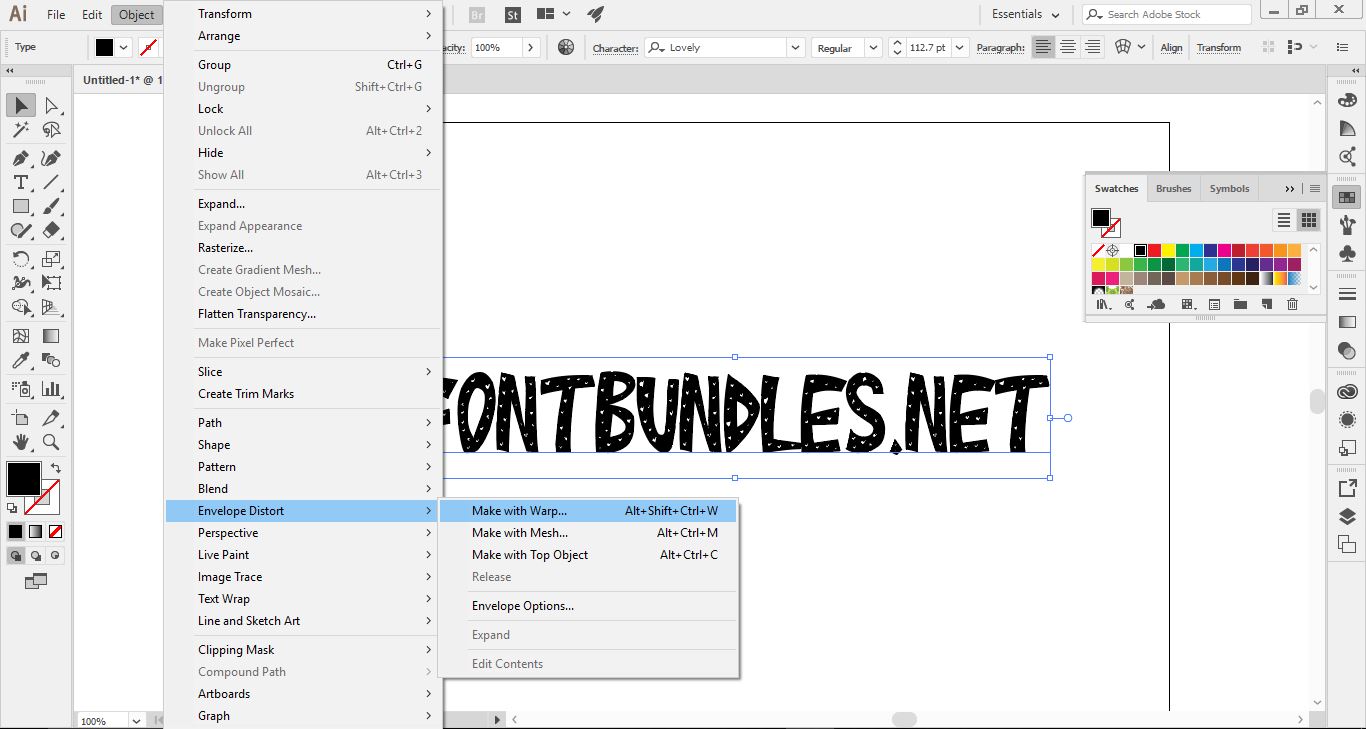The width and height of the screenshot is (1366, 729).
Task: Choose Rasterize... in Object menu
Action: pos(303,248)
